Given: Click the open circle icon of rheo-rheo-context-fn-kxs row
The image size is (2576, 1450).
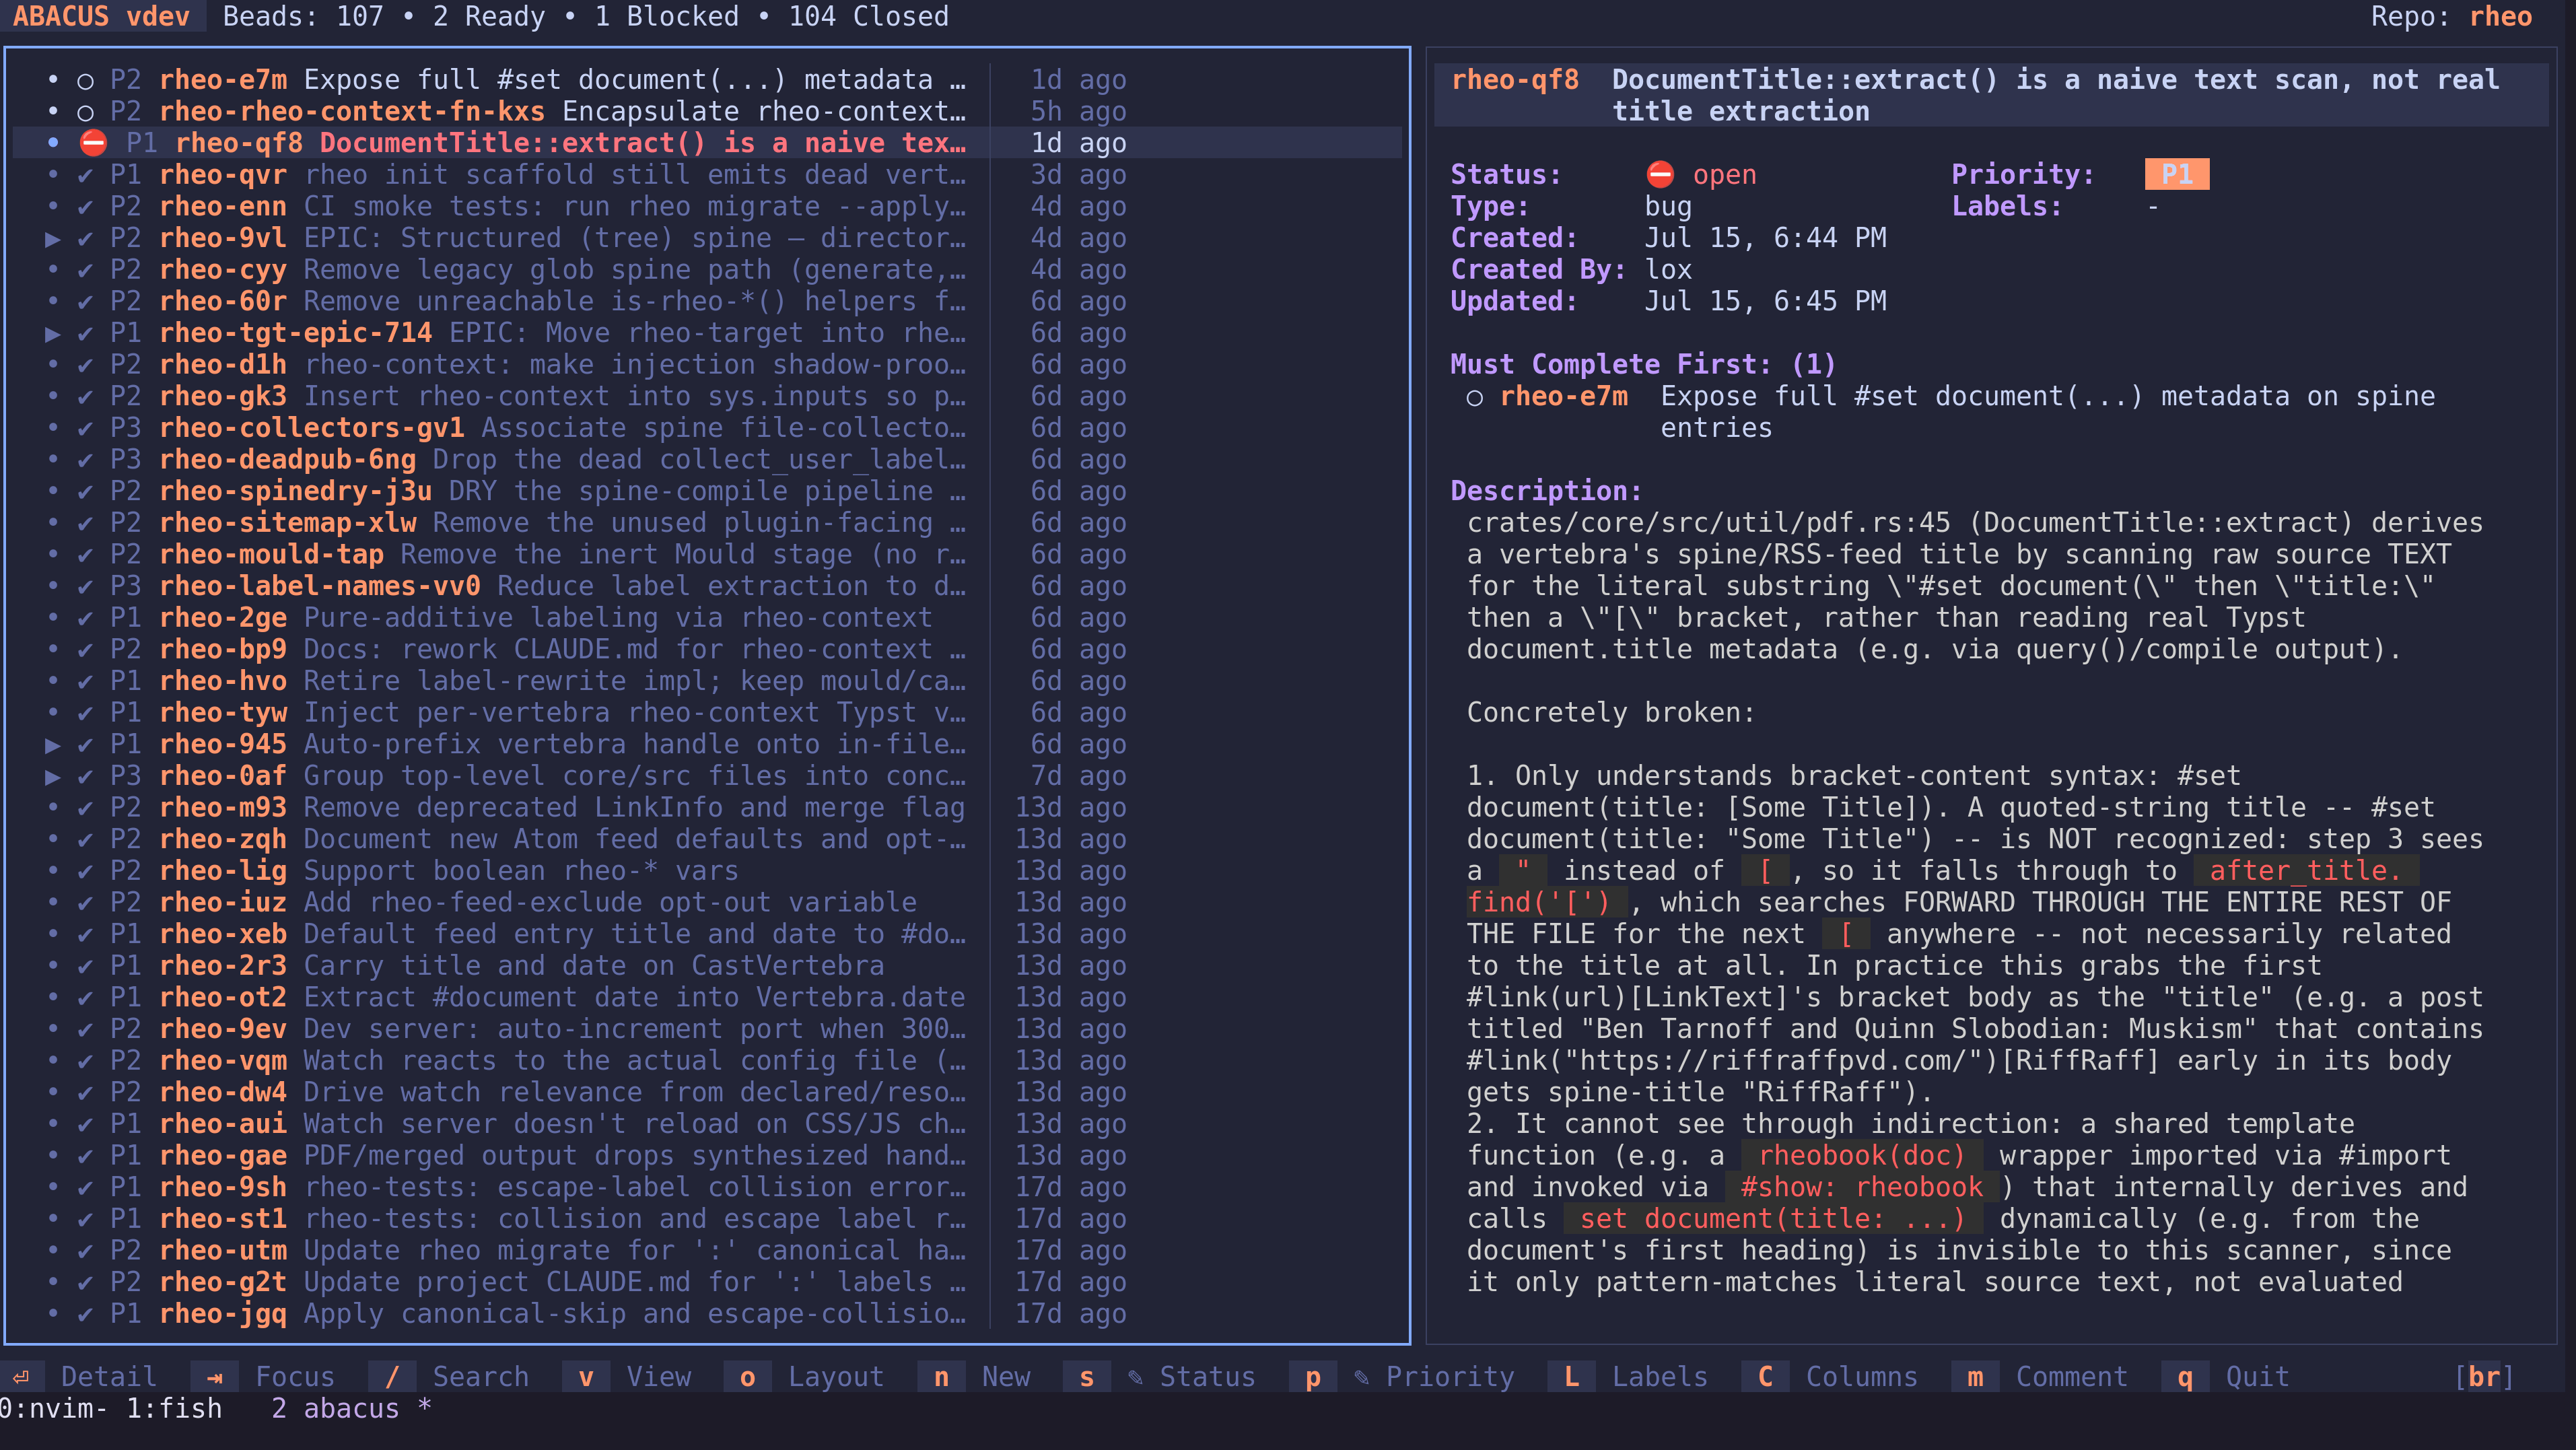Looking at the screenshot, I should tap(86, 112).
